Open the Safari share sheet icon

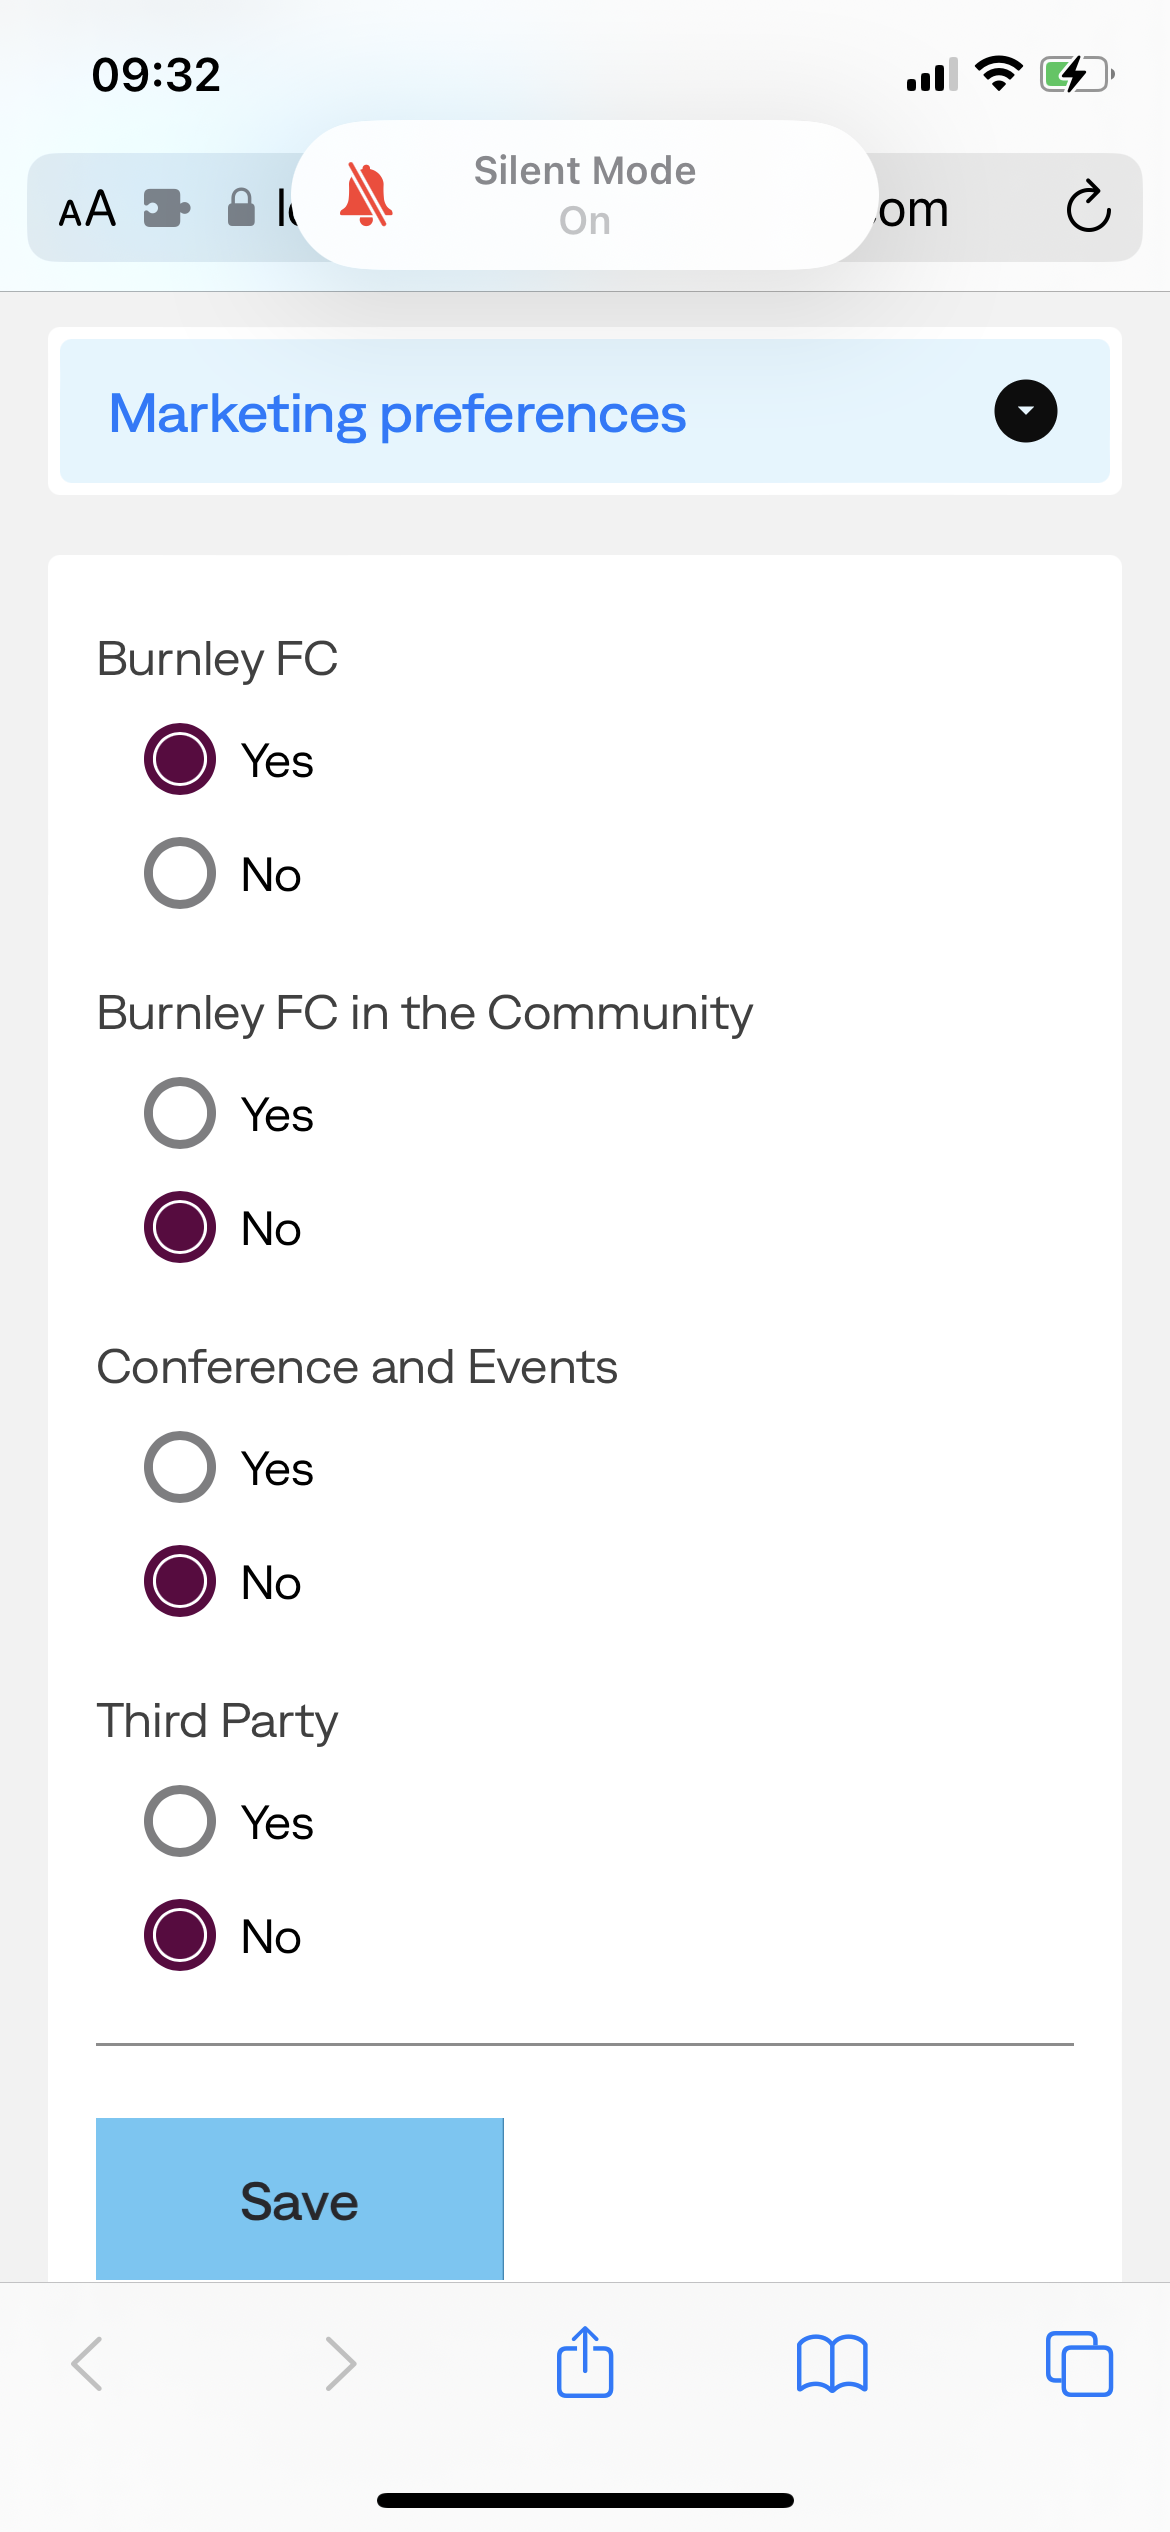[x=584, y=2363]
